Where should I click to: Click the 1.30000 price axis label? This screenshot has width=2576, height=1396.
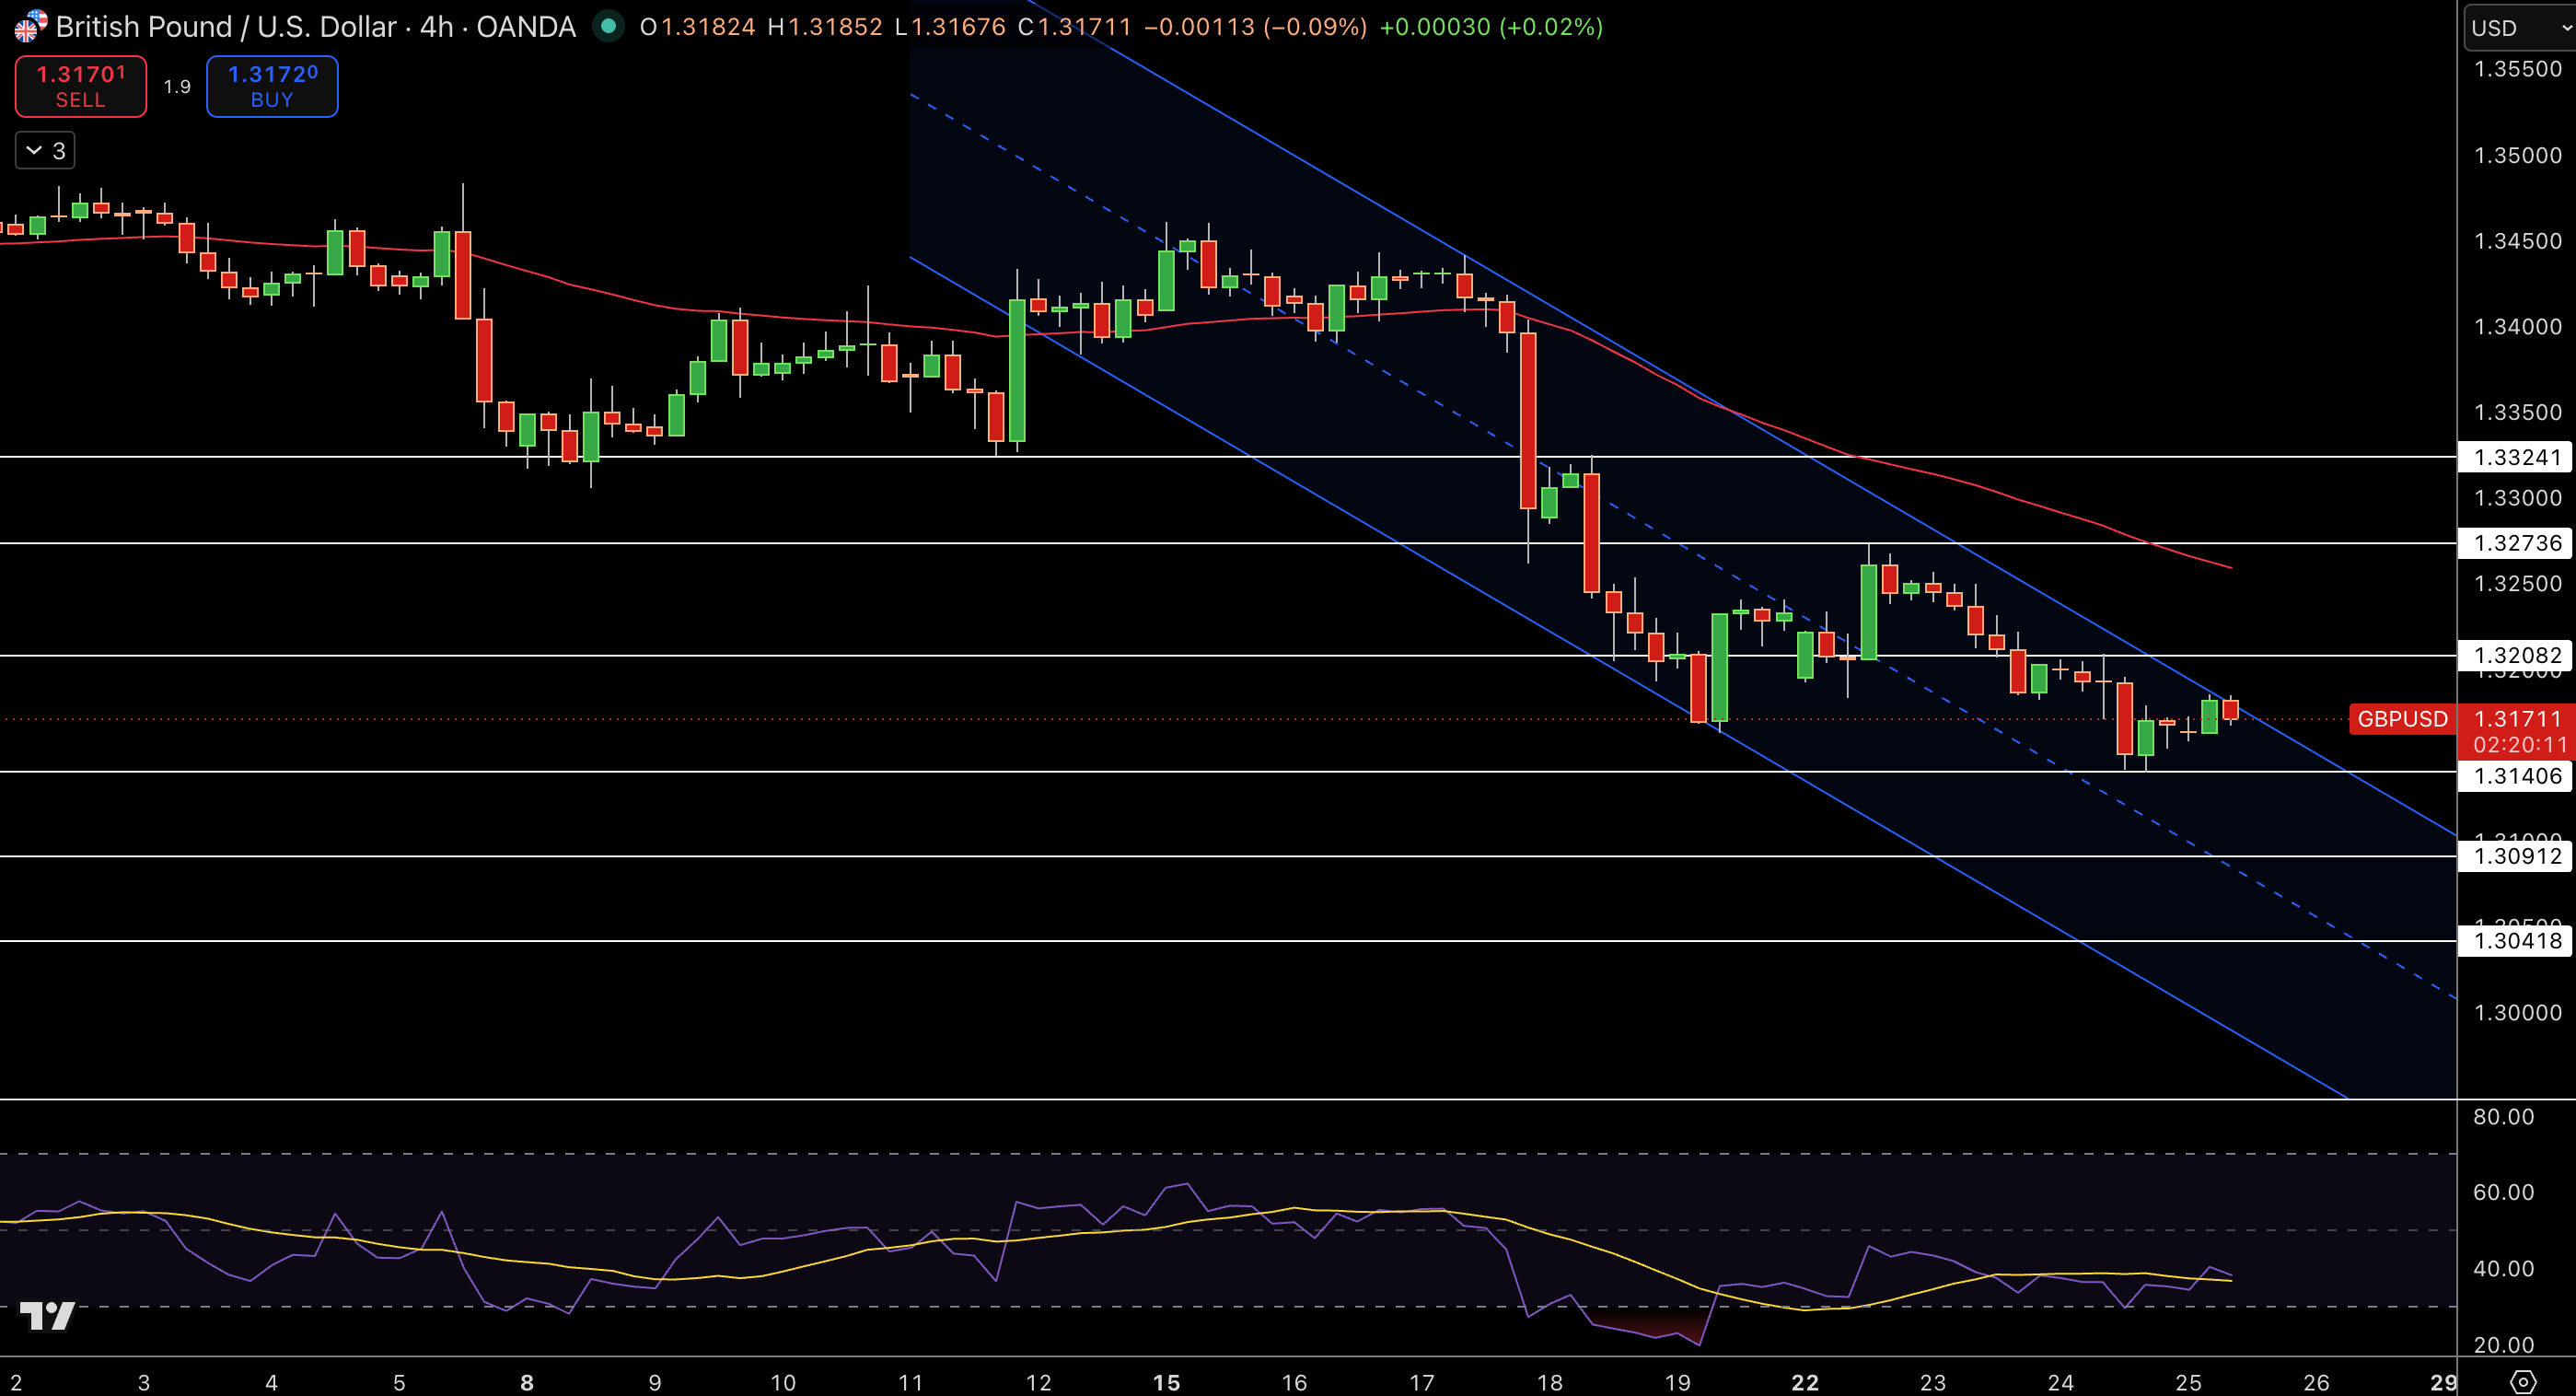2517,1012
